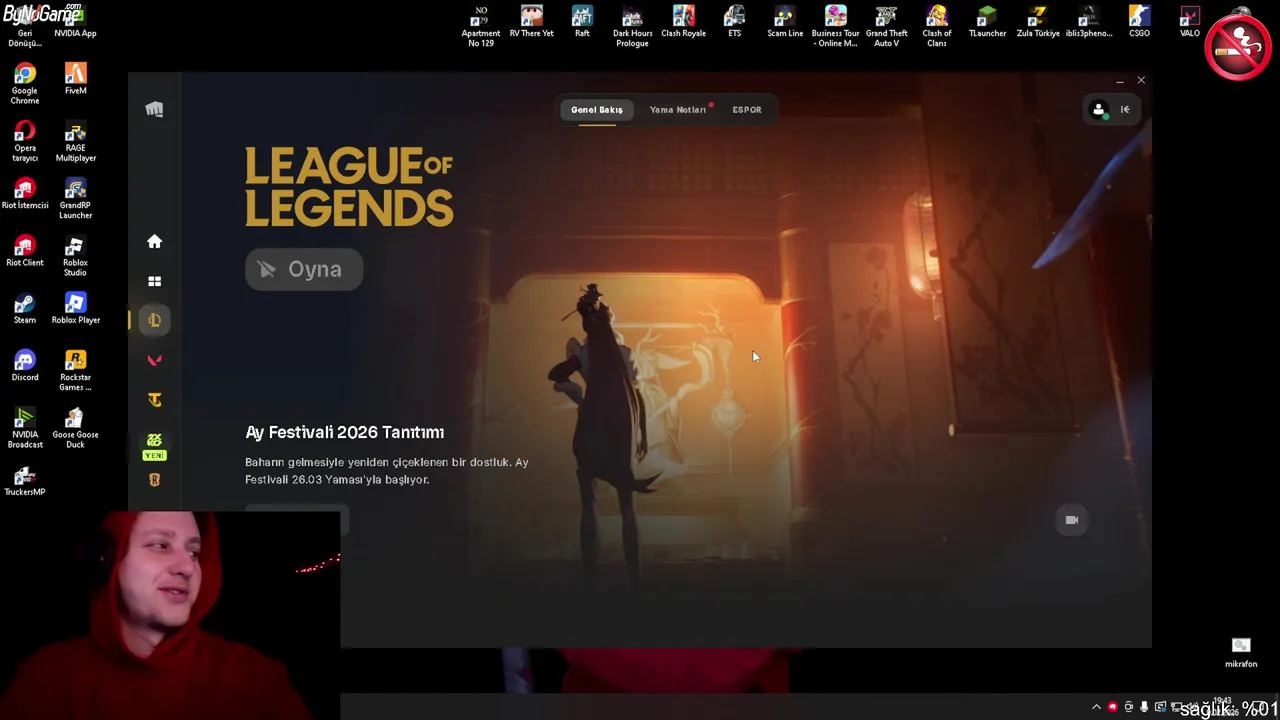Select the Dark Hours Prologue desktop icon
1280x720 pixels.
coord(633,26)
